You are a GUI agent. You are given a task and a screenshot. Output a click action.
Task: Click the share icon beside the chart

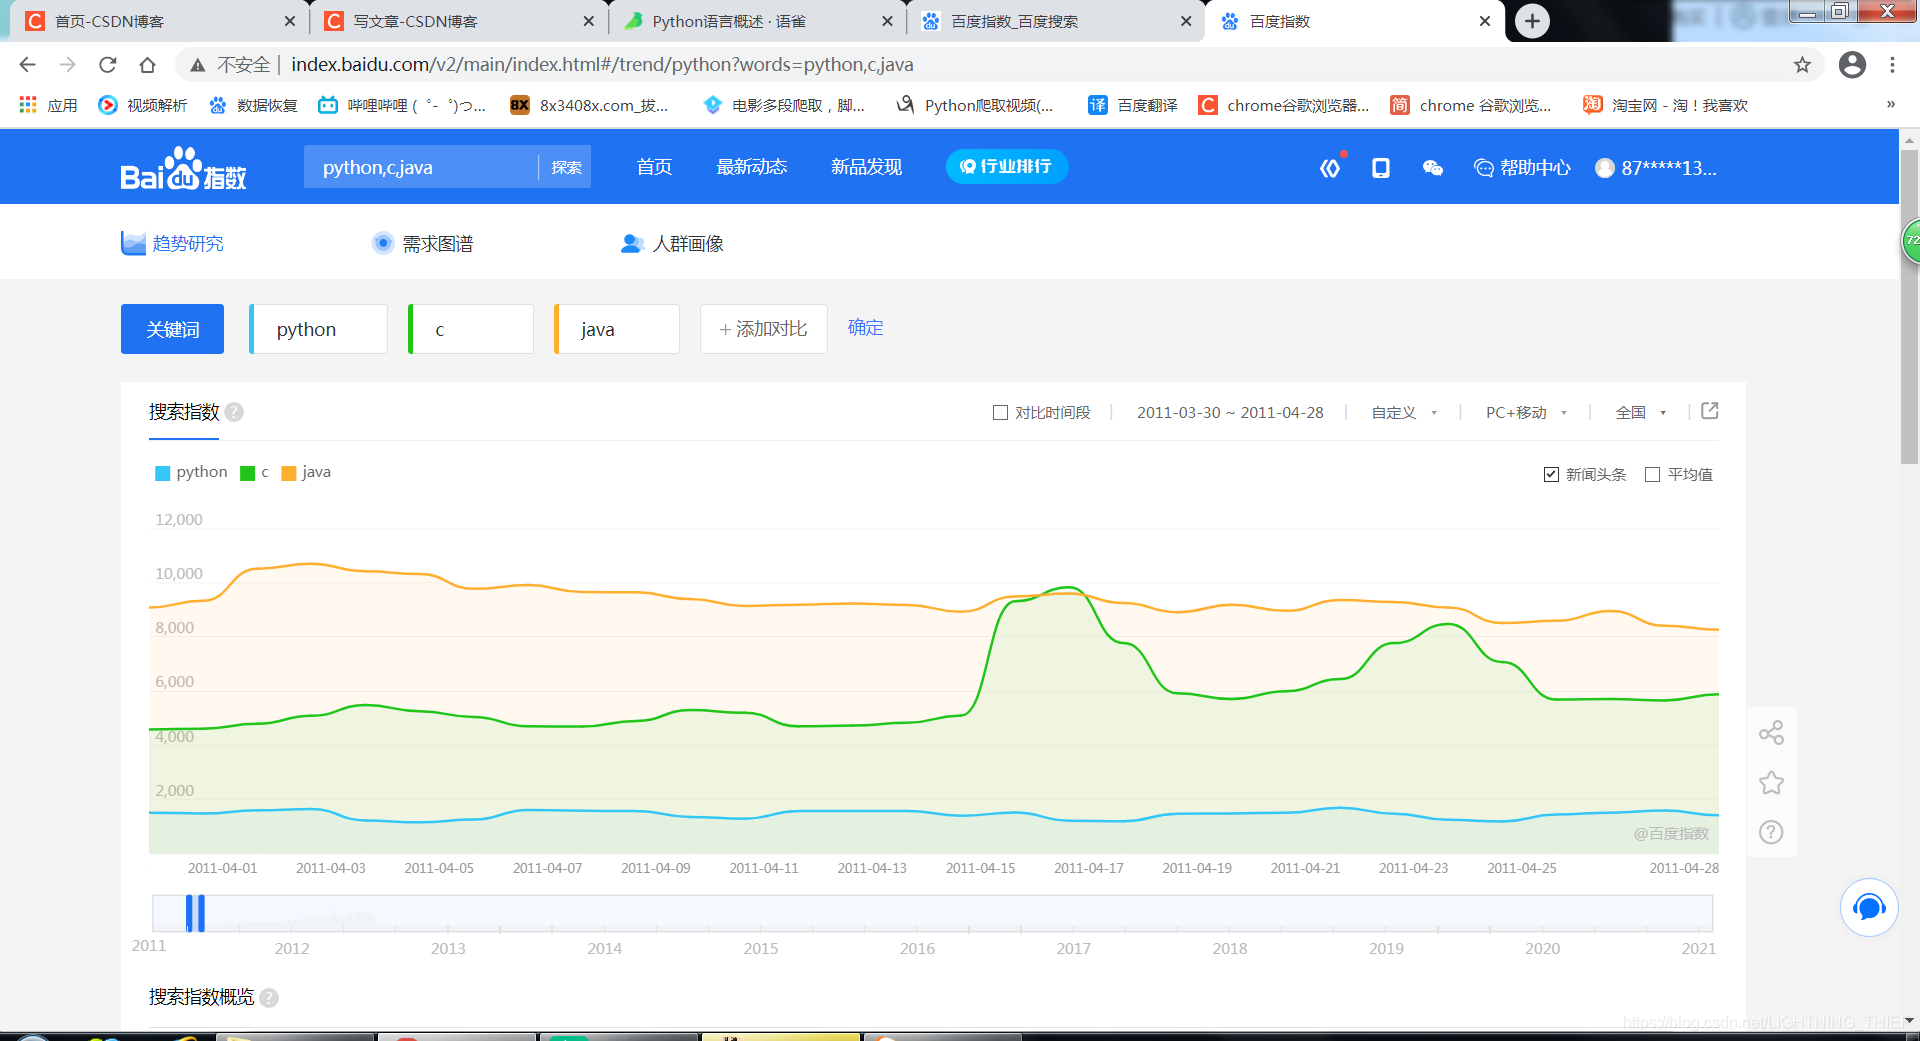point(1771,733)
